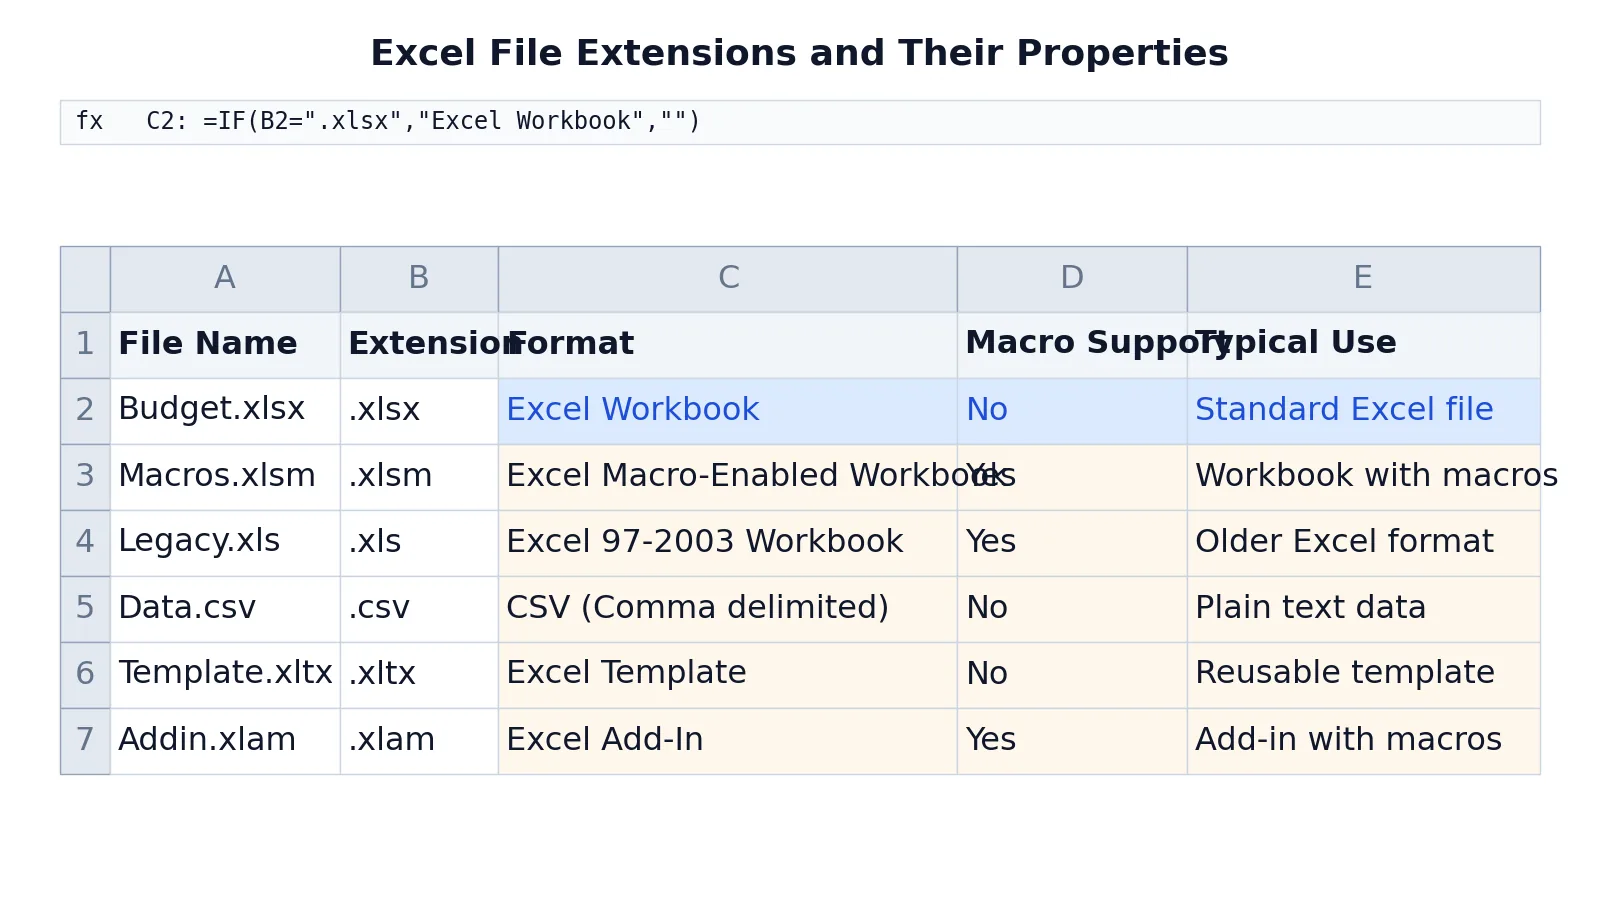1600x900 pixels.
Task: Click the select-all corner of the sheet
Action: (85, 279)
